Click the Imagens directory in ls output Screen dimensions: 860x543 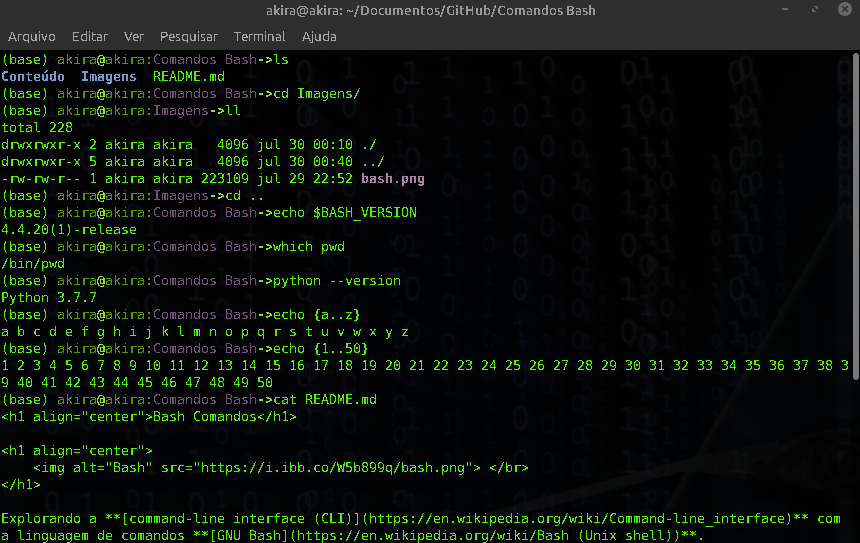click(x=109, y=76)
